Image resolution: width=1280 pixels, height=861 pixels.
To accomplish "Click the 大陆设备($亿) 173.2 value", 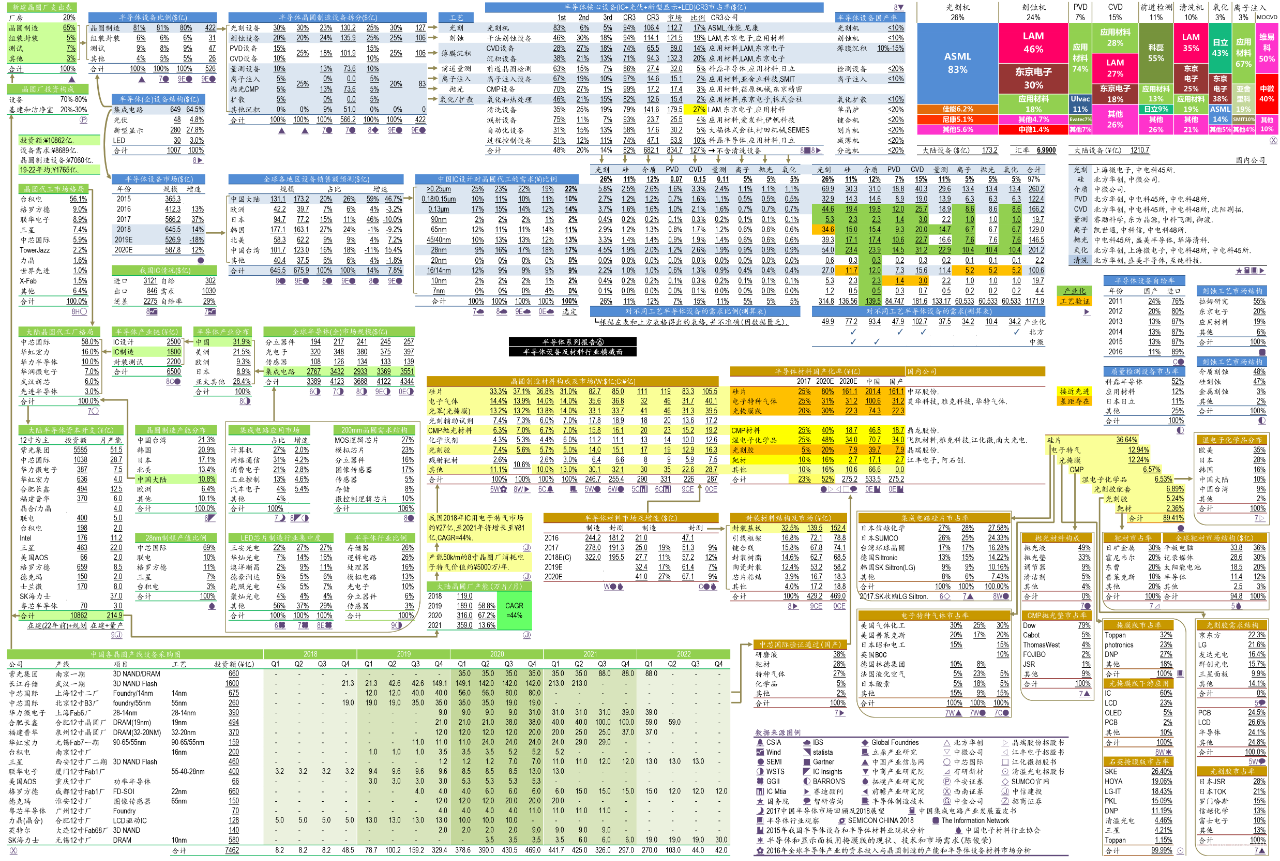I will click(989, 150).
